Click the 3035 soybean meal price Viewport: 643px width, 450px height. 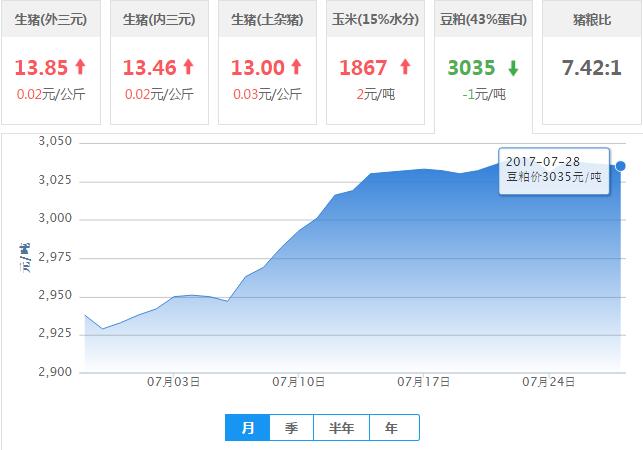[x=472, y=68]
